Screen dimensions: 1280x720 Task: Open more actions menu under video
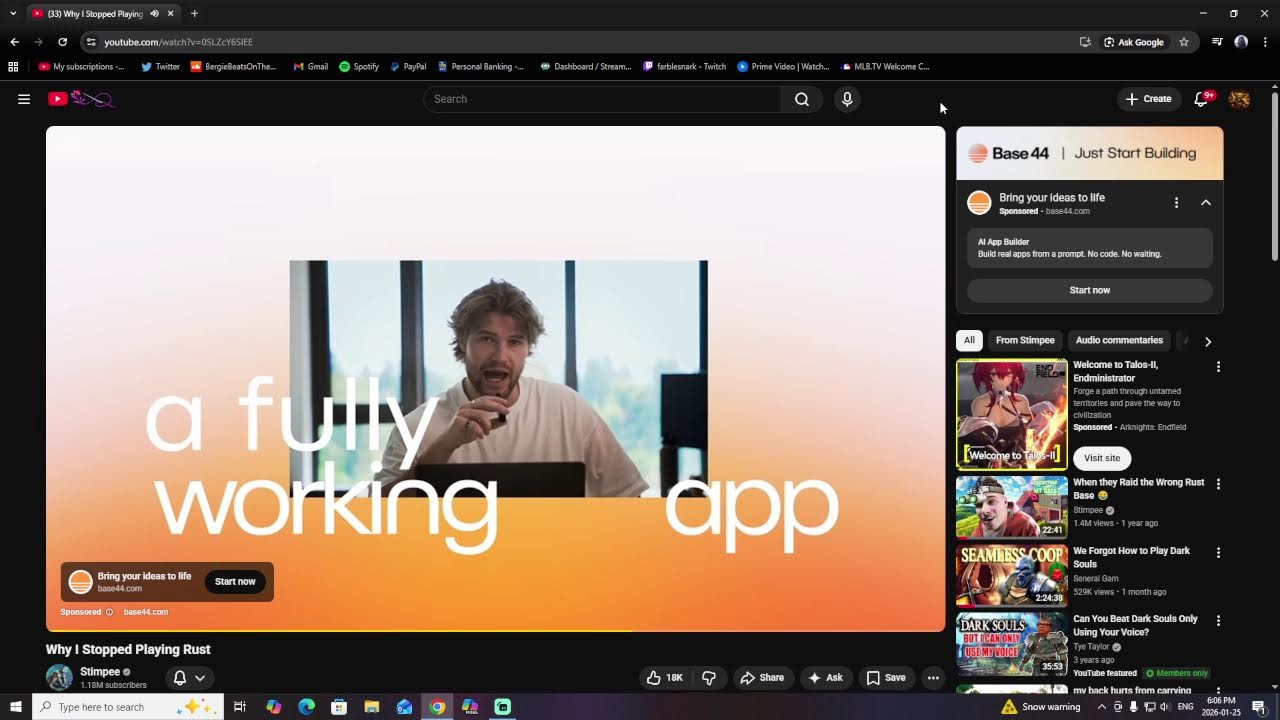(933, 678)
